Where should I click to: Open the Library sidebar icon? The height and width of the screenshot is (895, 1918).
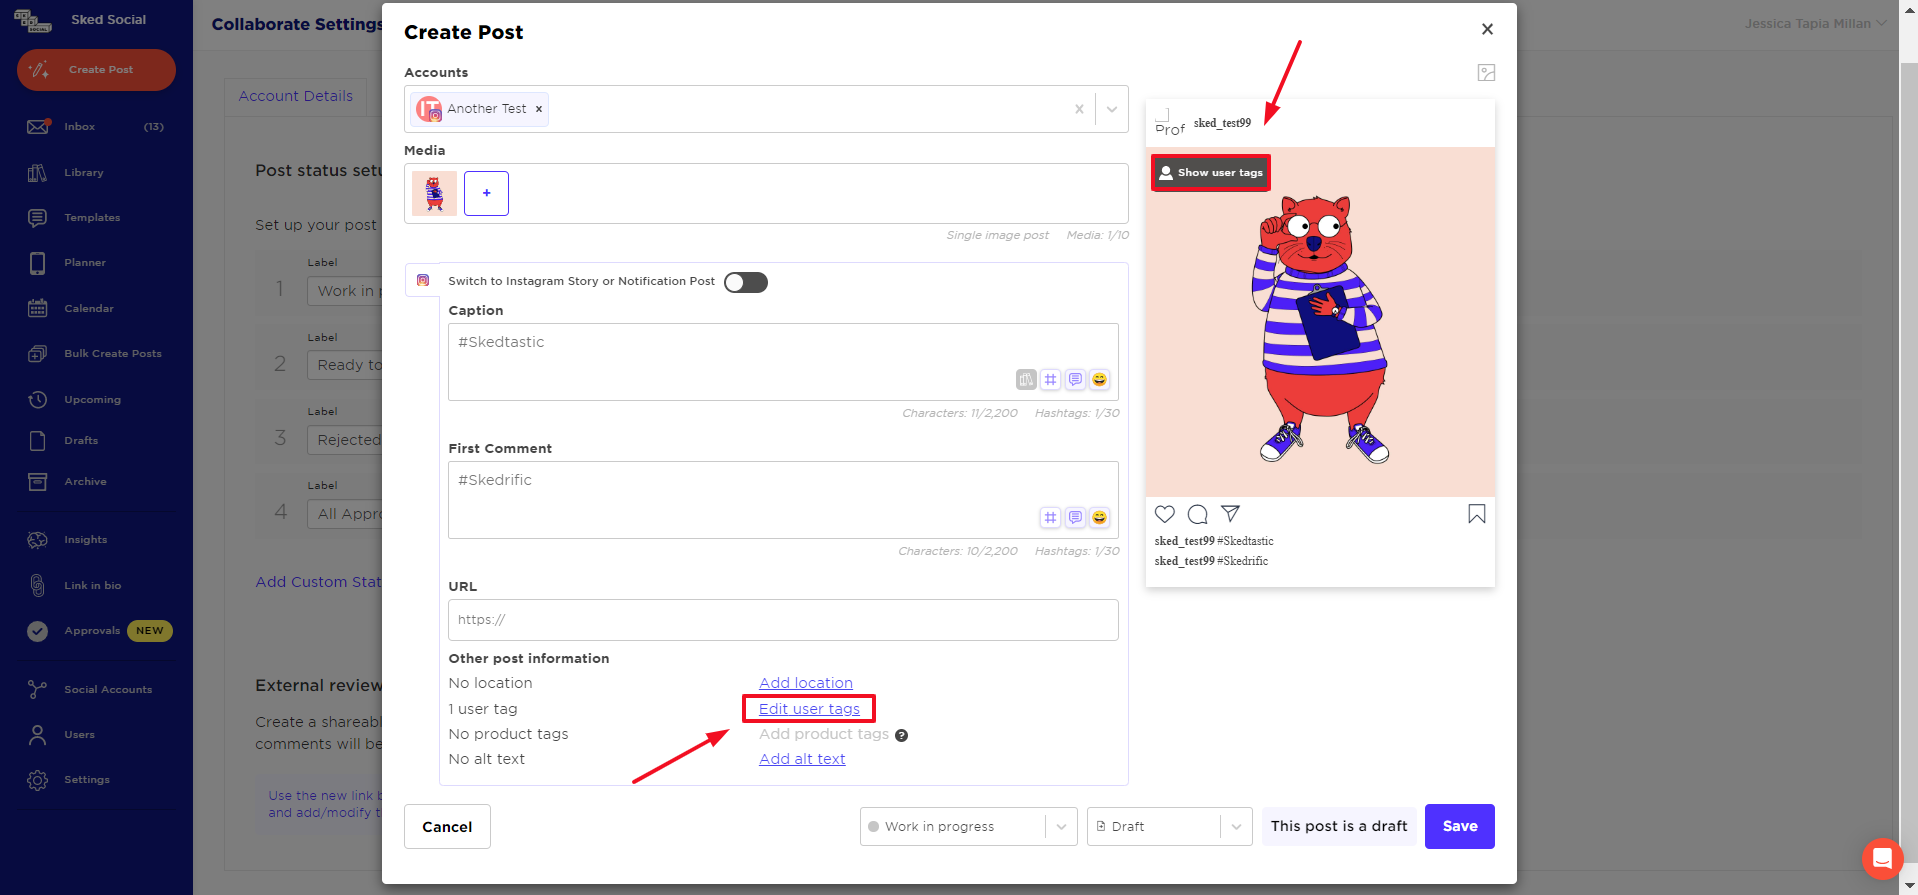[x=37, y=172]
